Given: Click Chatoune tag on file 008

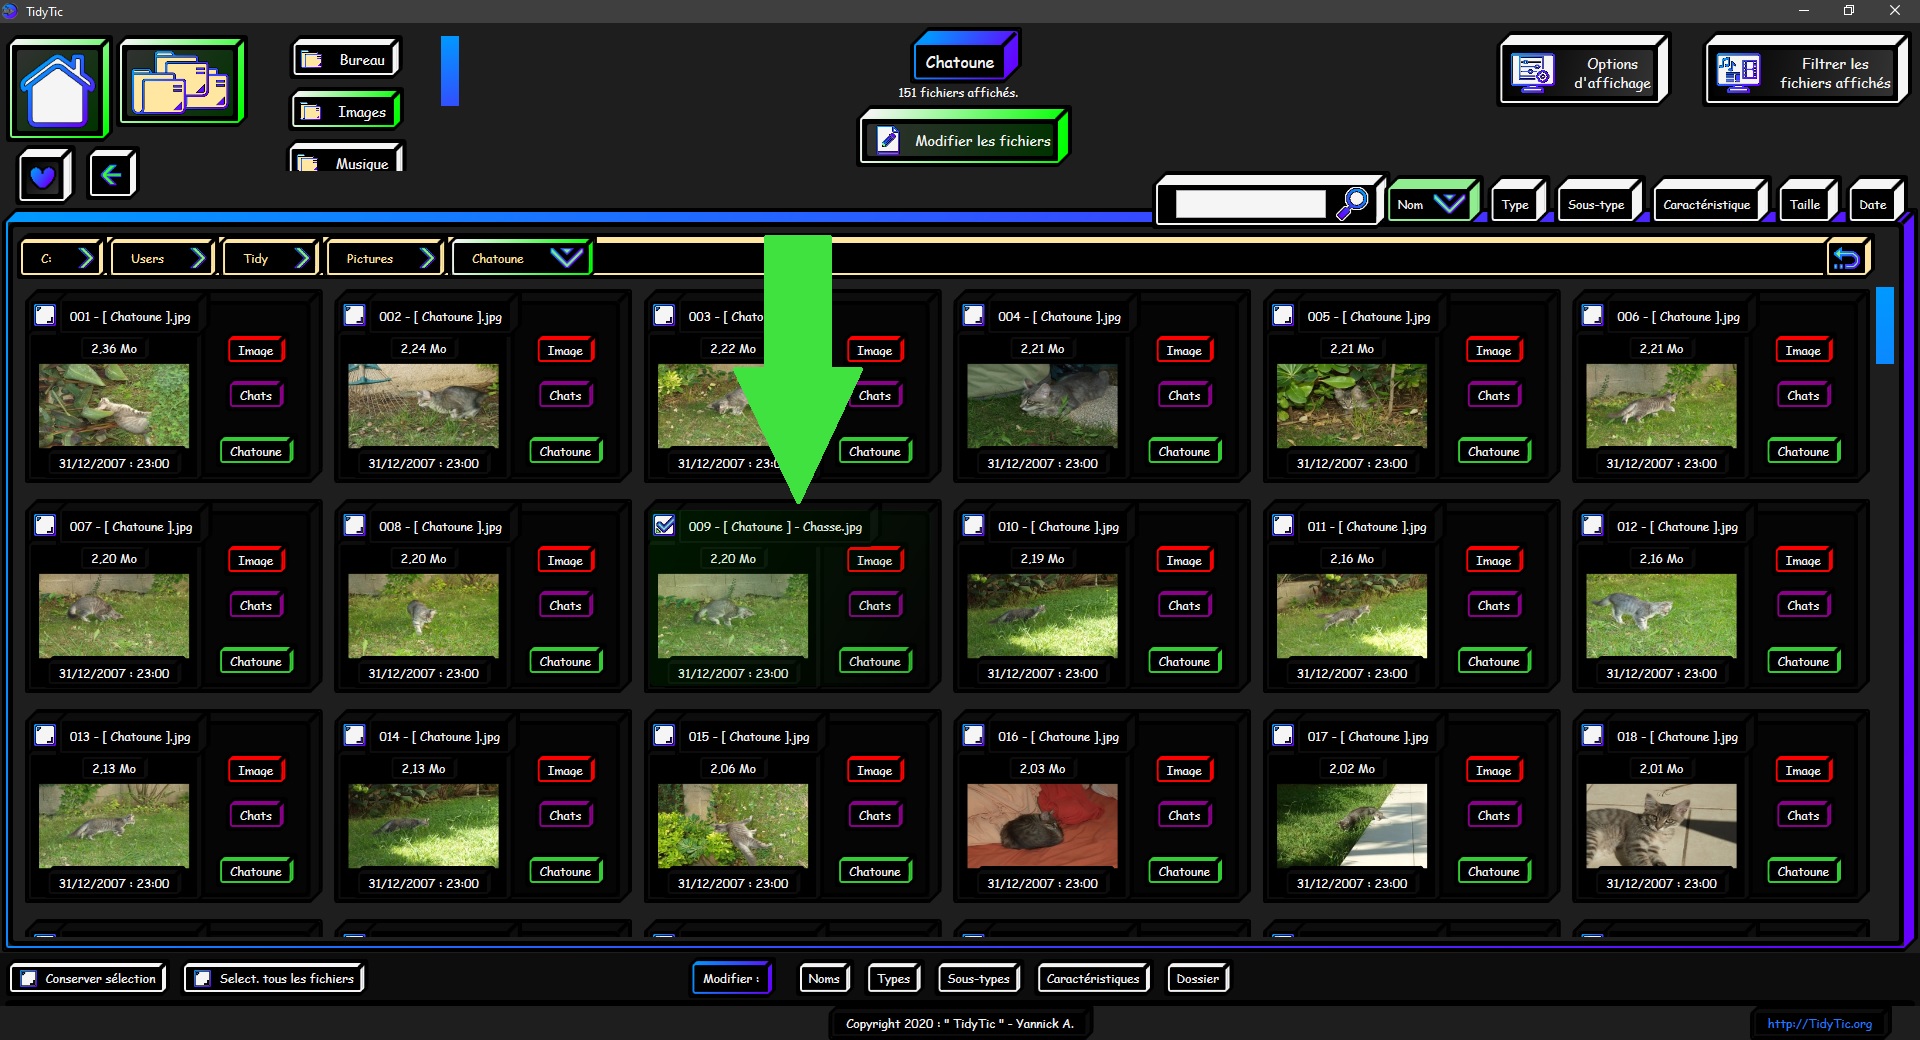Looking at the screenshot, I should [565, 661].
